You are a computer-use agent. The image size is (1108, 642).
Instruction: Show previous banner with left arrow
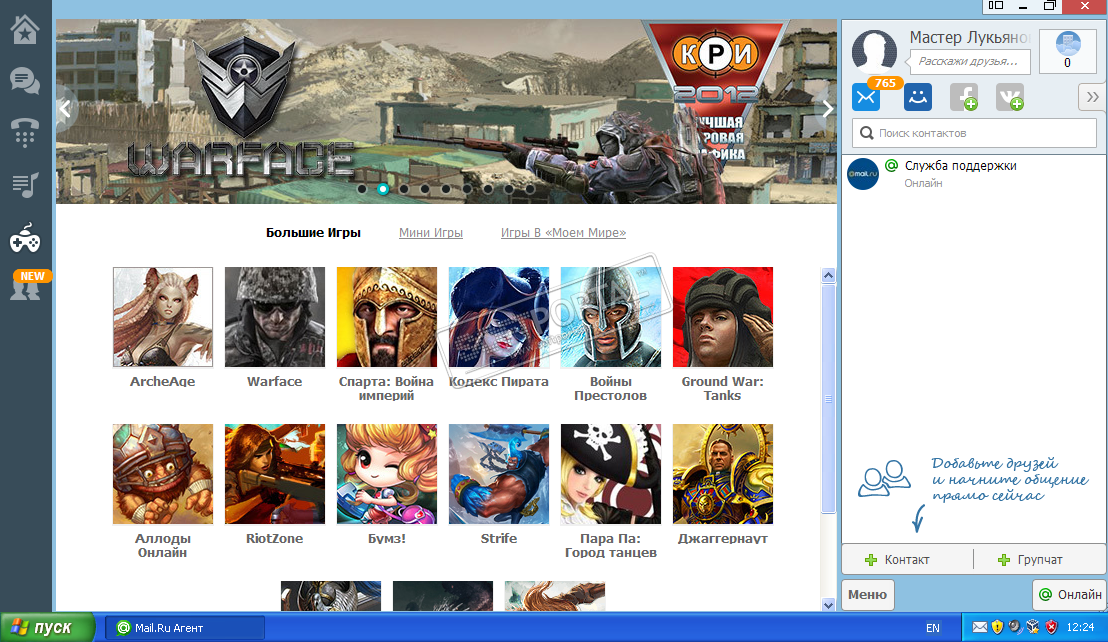[x=65, y=109]
